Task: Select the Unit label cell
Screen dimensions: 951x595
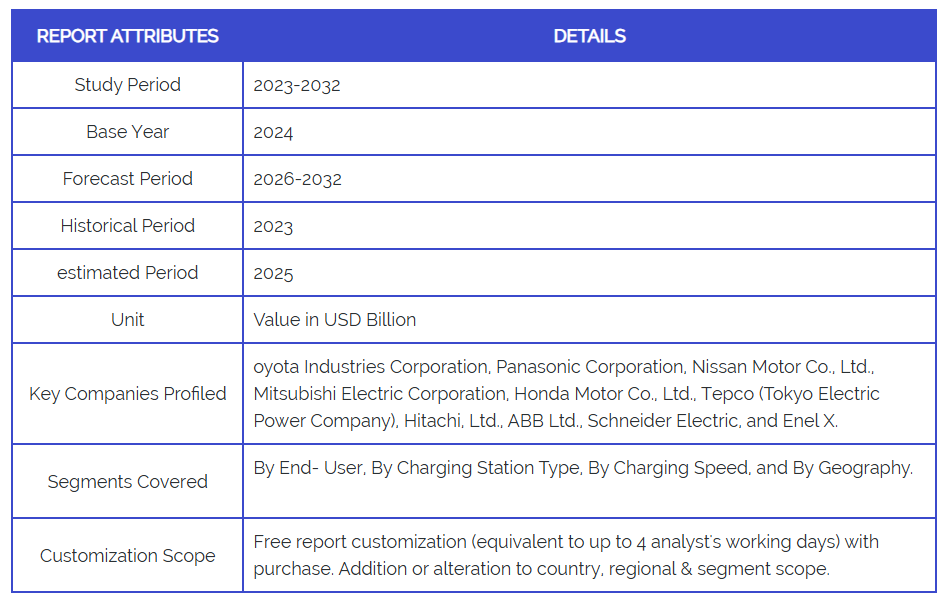Action: [127, 320]
